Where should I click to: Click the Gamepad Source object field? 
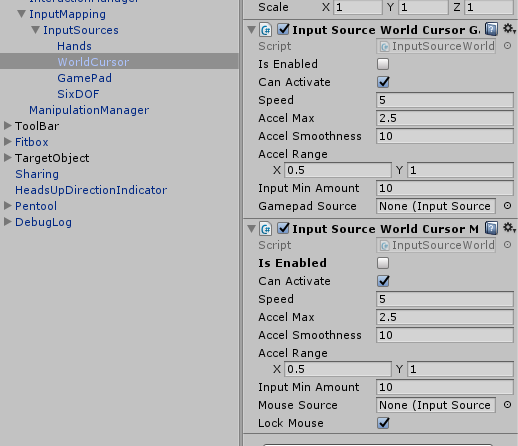click(436, 206)
